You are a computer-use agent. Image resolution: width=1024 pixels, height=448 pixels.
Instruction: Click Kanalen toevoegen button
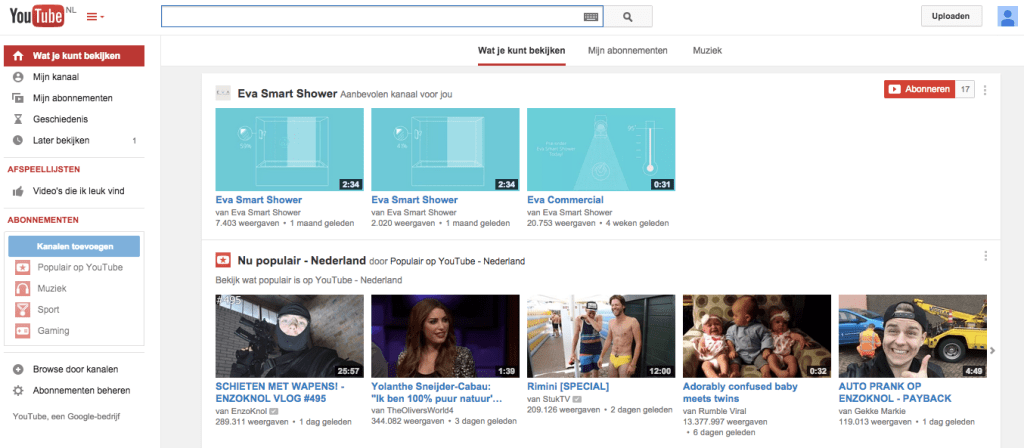click(x=74, y=246)
